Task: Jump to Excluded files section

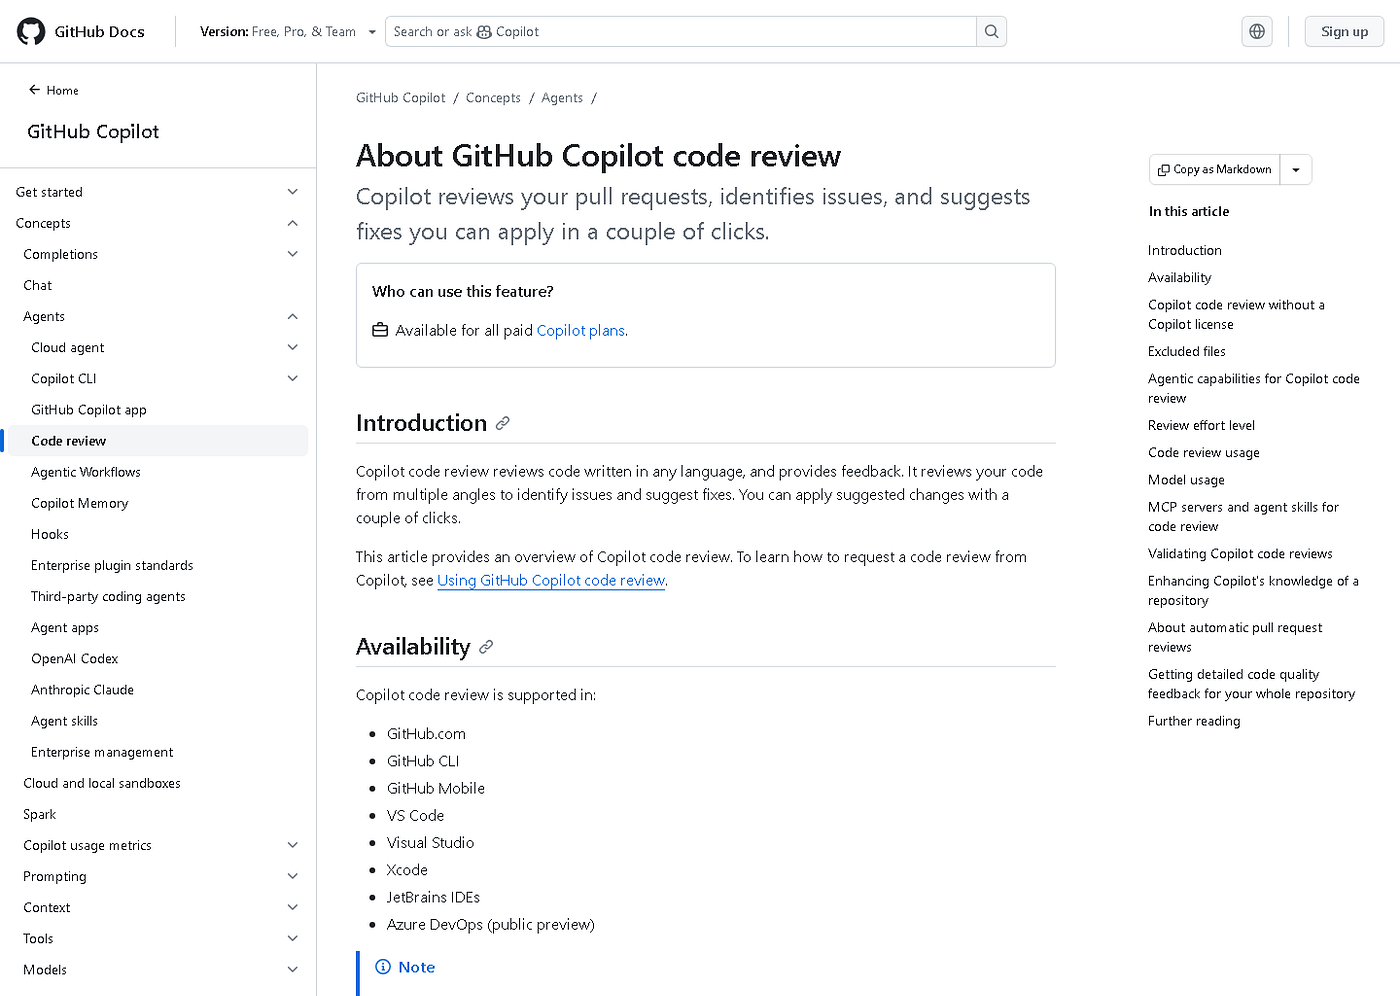Action: [1187, 351]
